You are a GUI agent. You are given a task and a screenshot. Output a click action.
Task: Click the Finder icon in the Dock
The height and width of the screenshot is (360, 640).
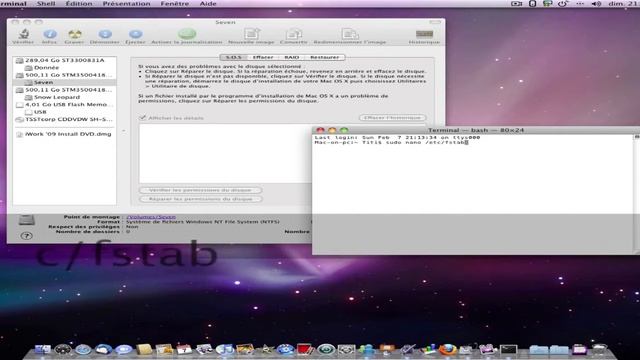[x=43, y=349]
